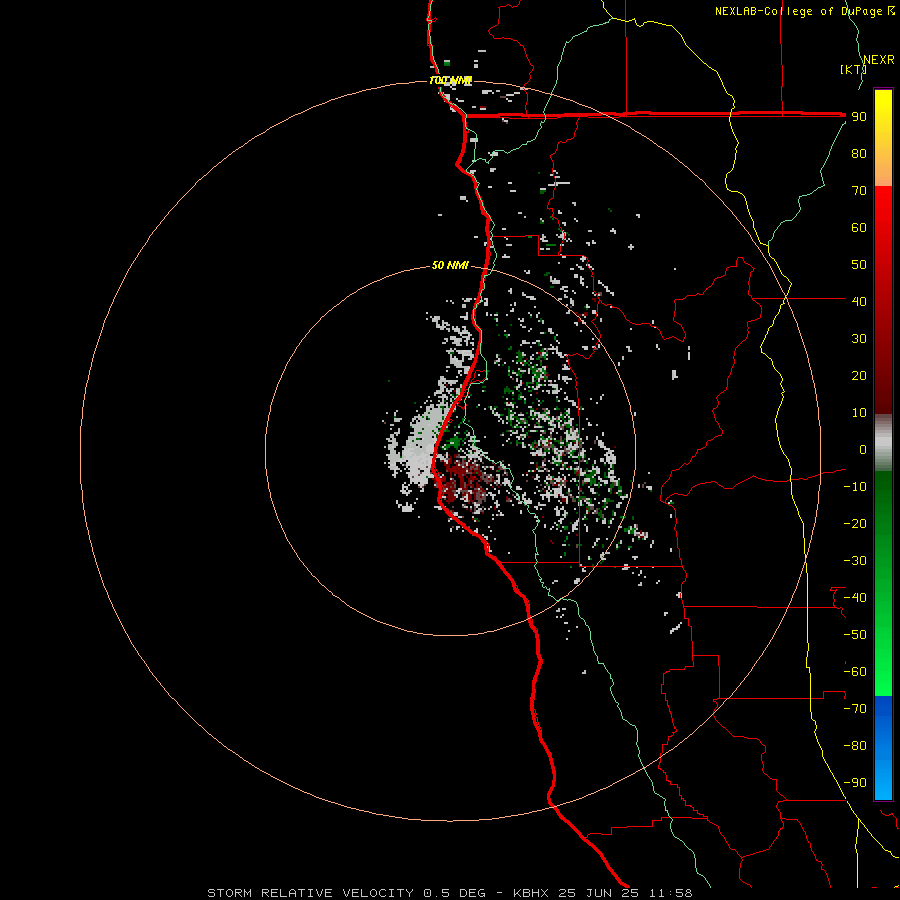The height and width of the screenshot is (900, 900).
Task: Click the 20 value on the velocity scale
Action: pyautogui.click(x=859, y=375)
